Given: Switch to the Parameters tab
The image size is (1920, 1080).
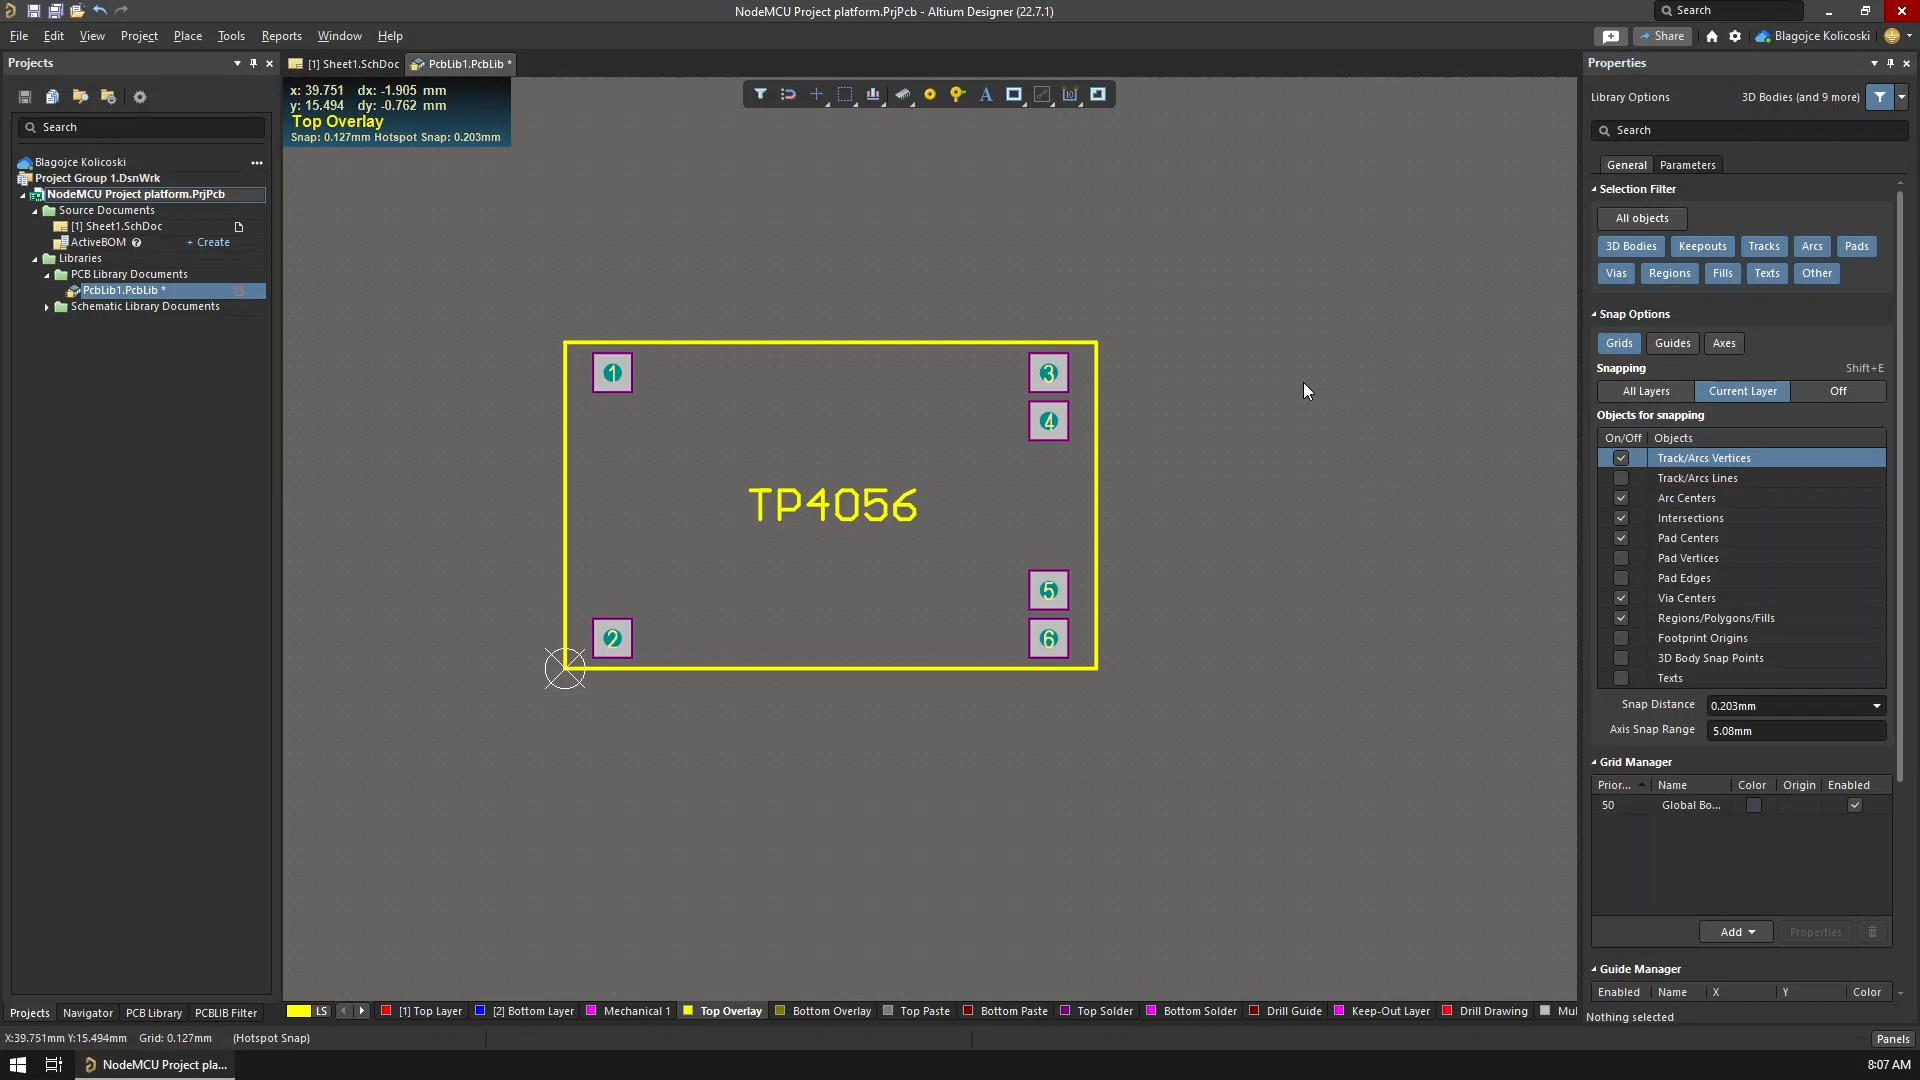Looking at the screenshot, I should (x=1688, y=164).
